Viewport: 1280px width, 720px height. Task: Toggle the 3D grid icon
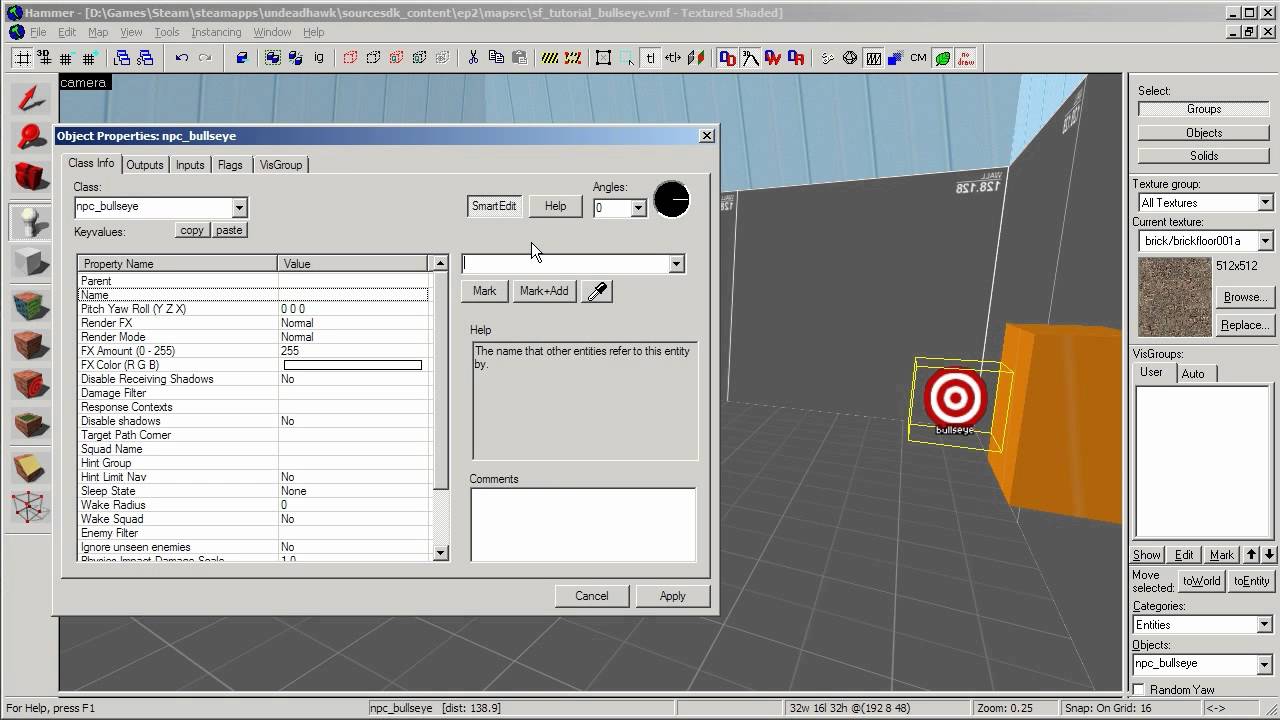[43, 58]
